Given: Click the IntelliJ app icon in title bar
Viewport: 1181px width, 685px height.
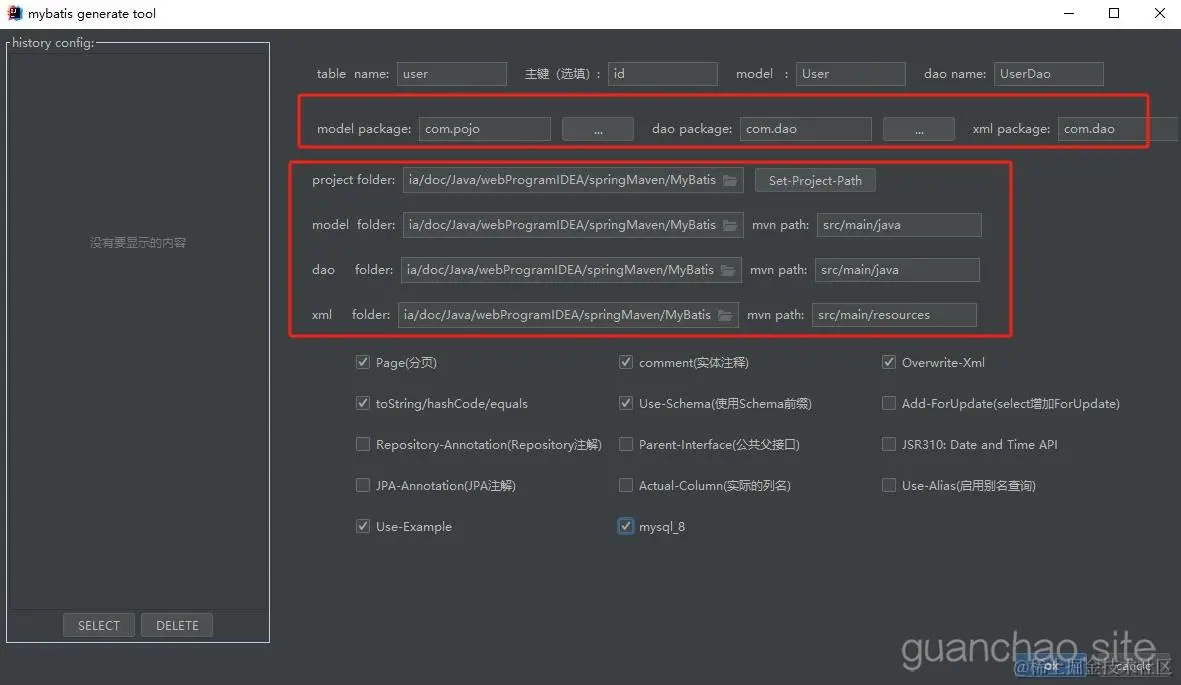Looking at the screenshot, I should (x=14, y=13).
